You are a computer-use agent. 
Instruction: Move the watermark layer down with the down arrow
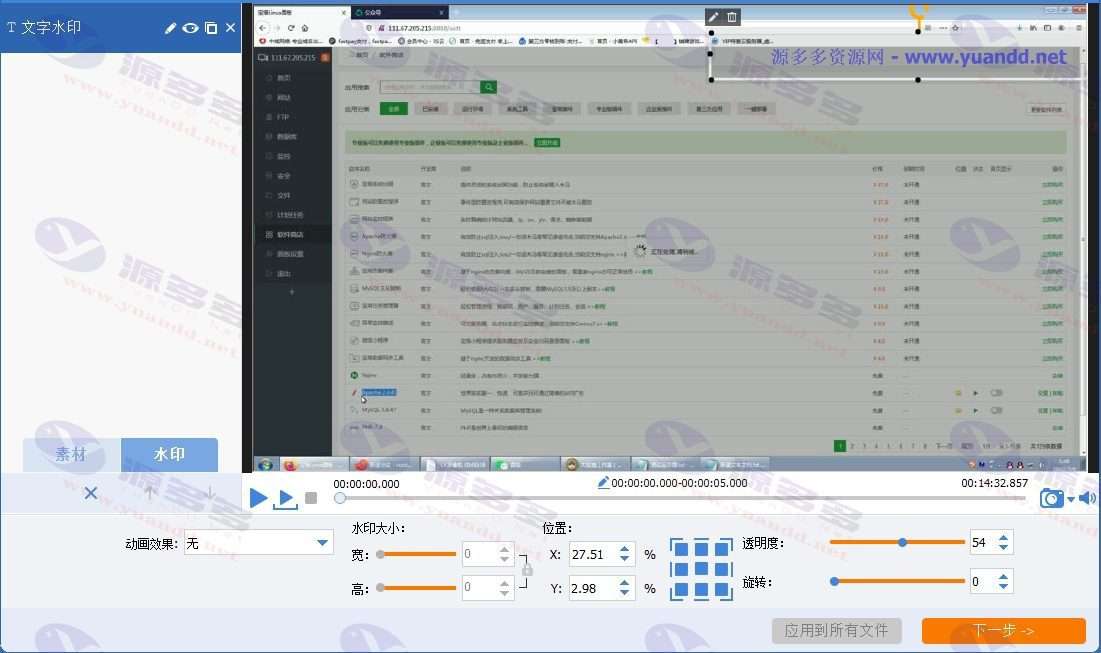[209, 493]
